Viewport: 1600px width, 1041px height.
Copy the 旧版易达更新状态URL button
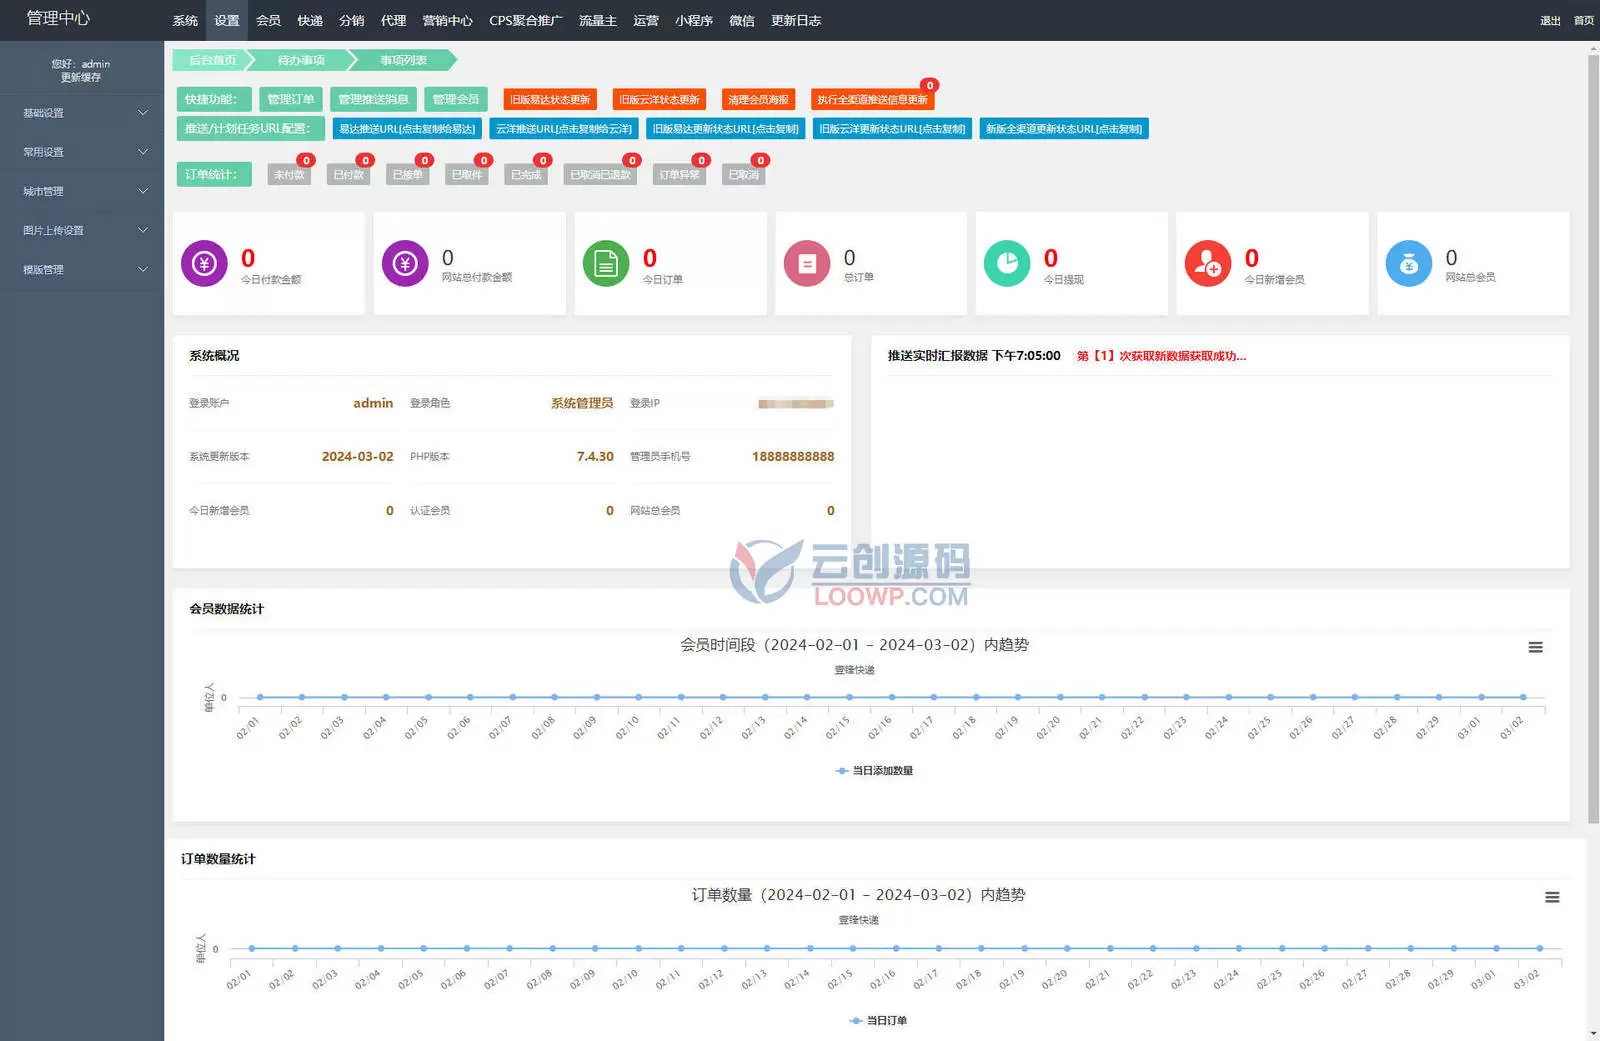(x=726, y=129)
